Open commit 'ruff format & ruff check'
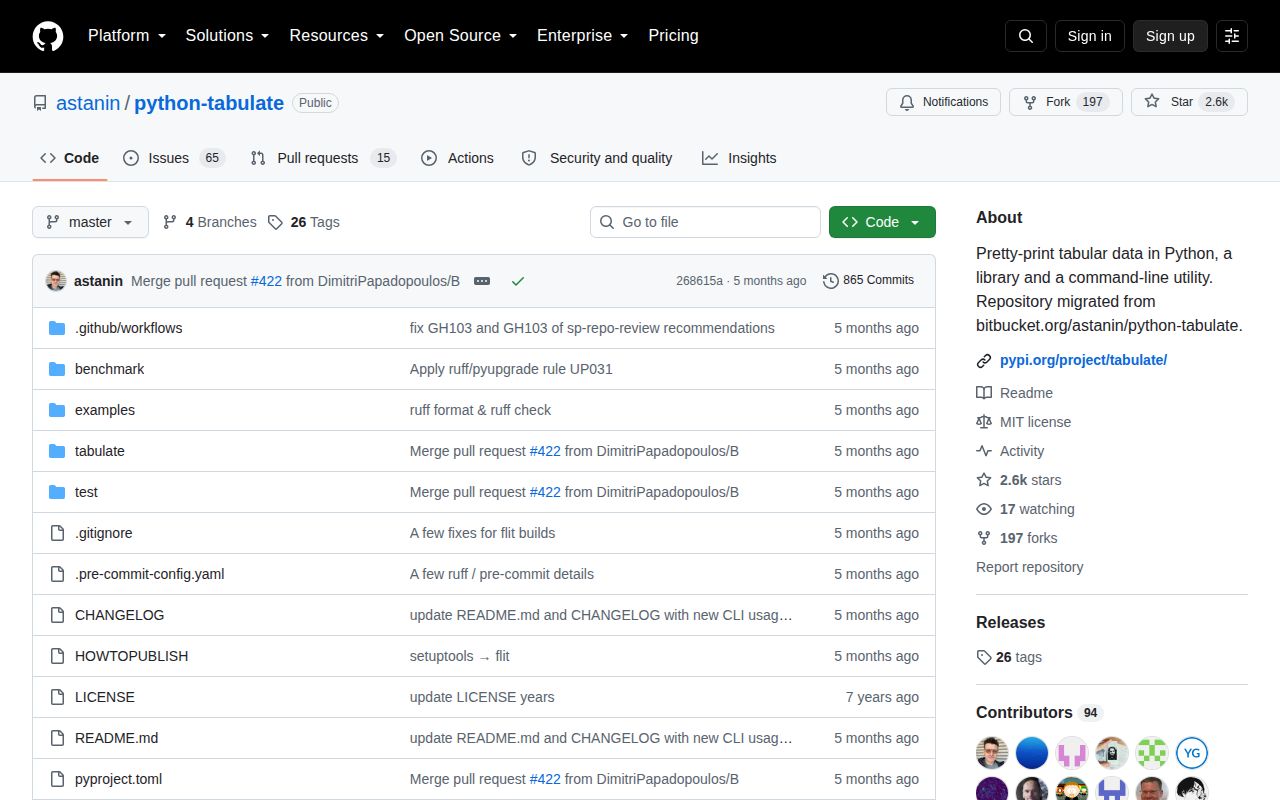The height and width of the screenshot is (800, 1280). pos(480,410)
